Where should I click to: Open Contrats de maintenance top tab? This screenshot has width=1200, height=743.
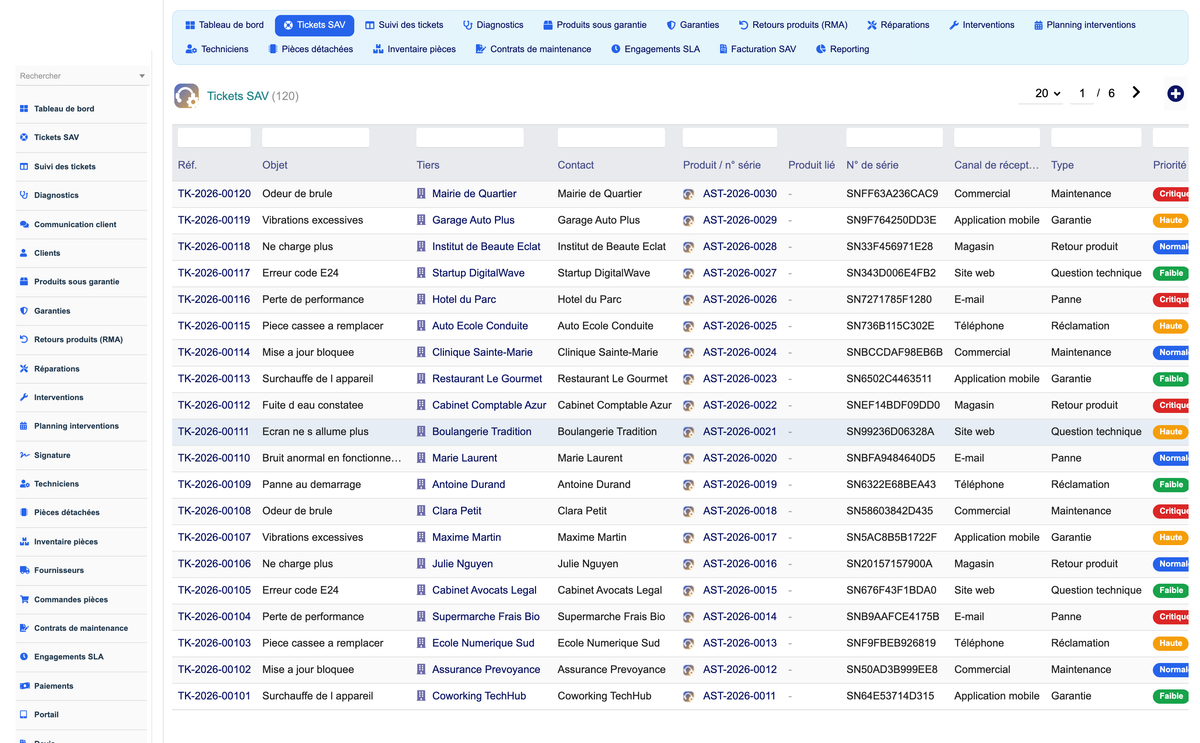pos(533,49)
